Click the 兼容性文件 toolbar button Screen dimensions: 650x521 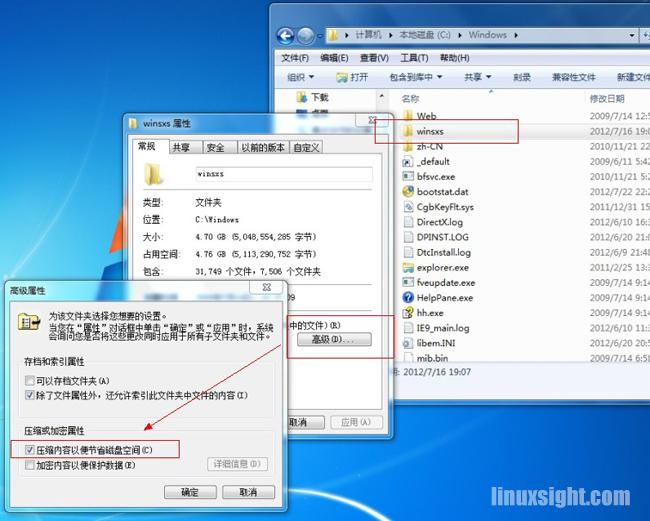click(574, 77)
